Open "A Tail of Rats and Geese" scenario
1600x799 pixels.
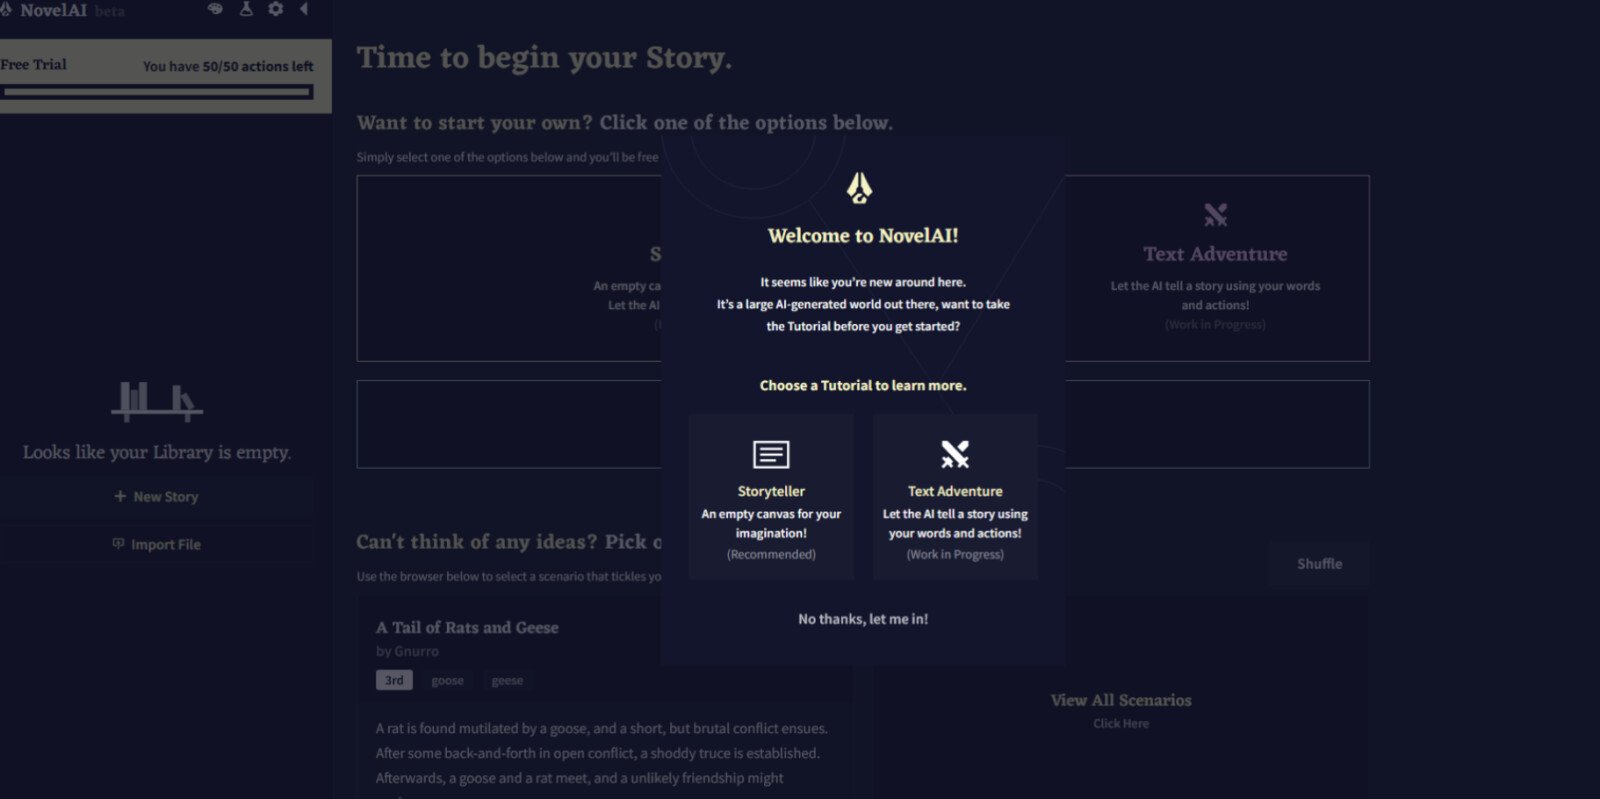click(467, 628)
